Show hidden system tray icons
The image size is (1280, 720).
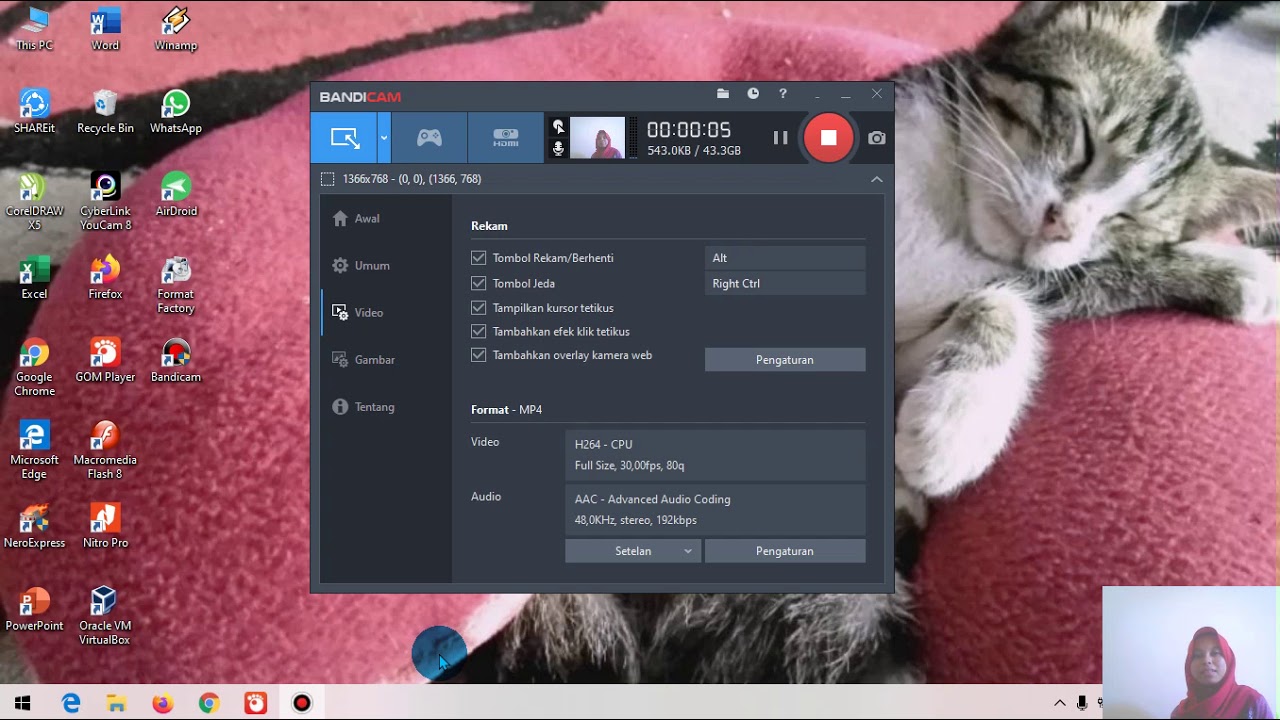(x=1060, y=703)
